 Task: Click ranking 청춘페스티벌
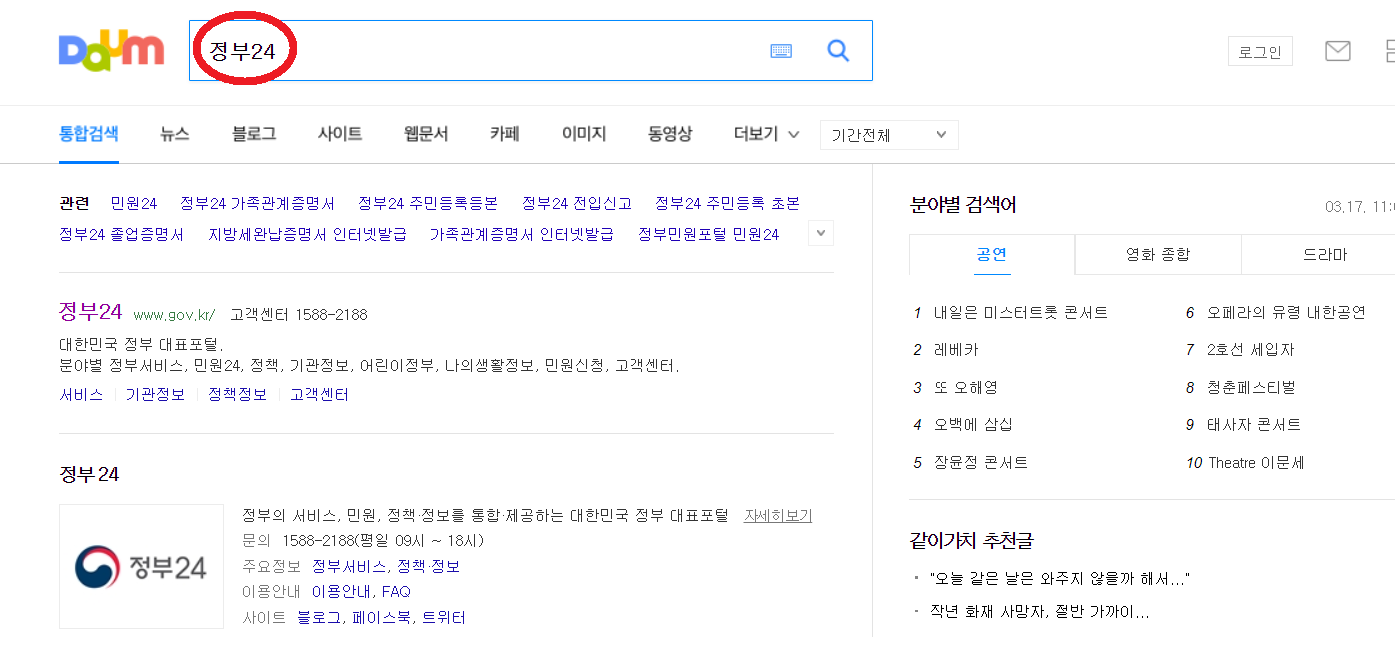[1251, 387]
